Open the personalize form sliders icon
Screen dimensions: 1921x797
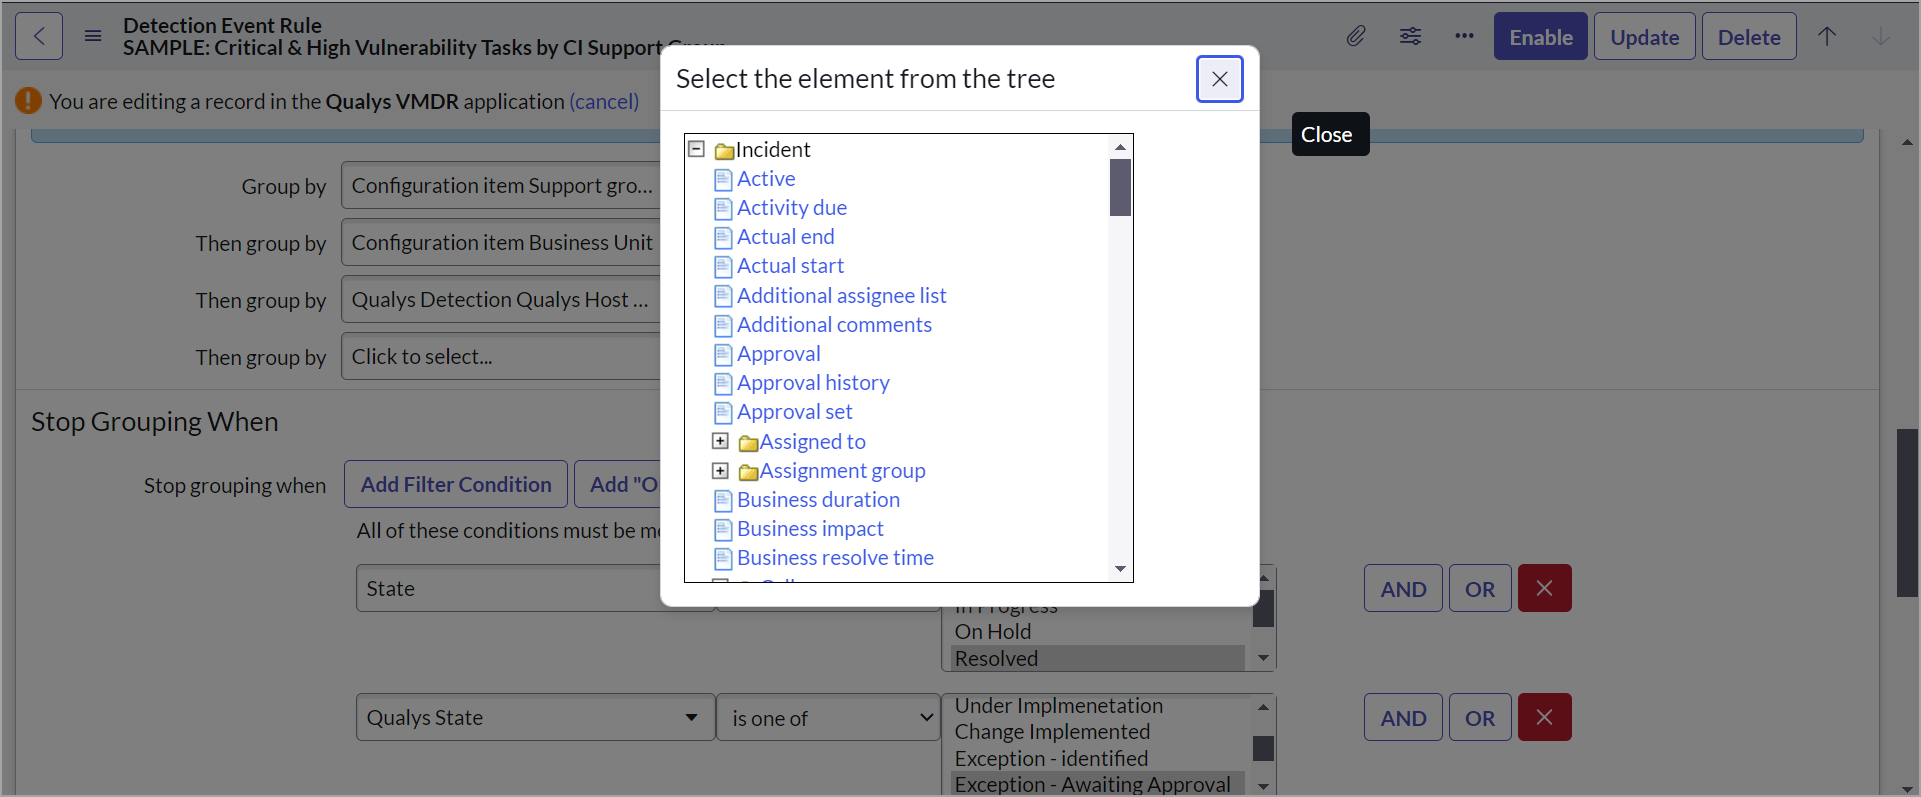[x=1410, y=37]
